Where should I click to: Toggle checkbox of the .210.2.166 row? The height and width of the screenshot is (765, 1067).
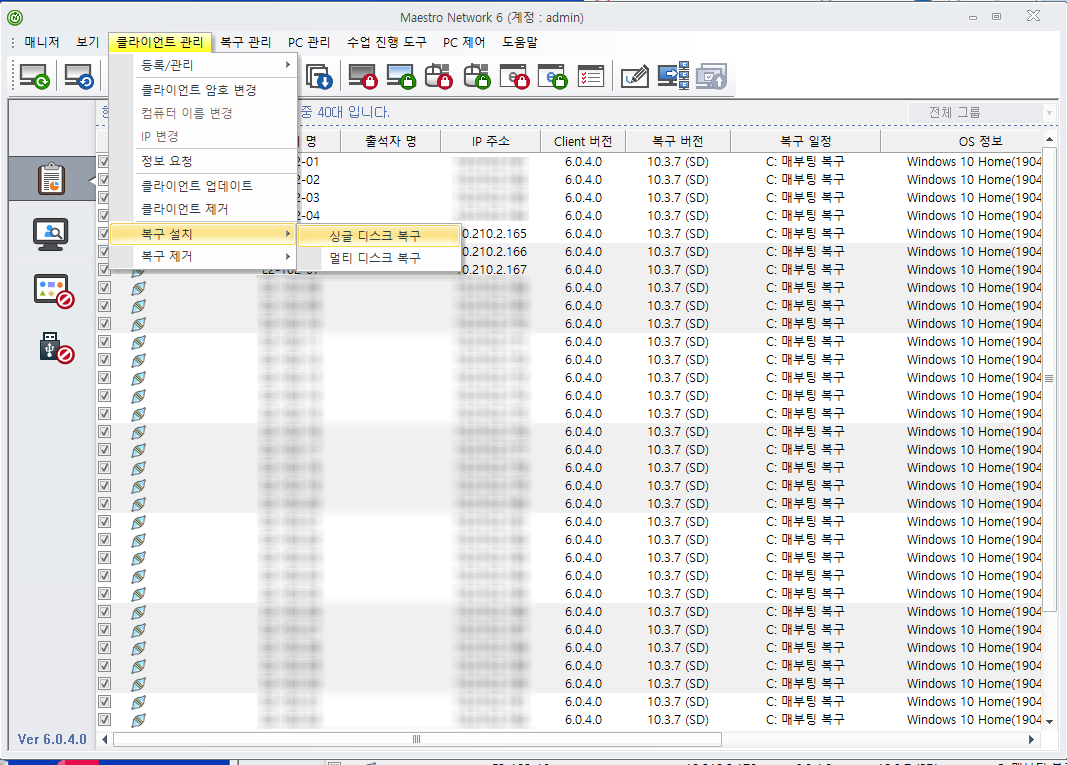pyautogui.click(x=104, y=252)
